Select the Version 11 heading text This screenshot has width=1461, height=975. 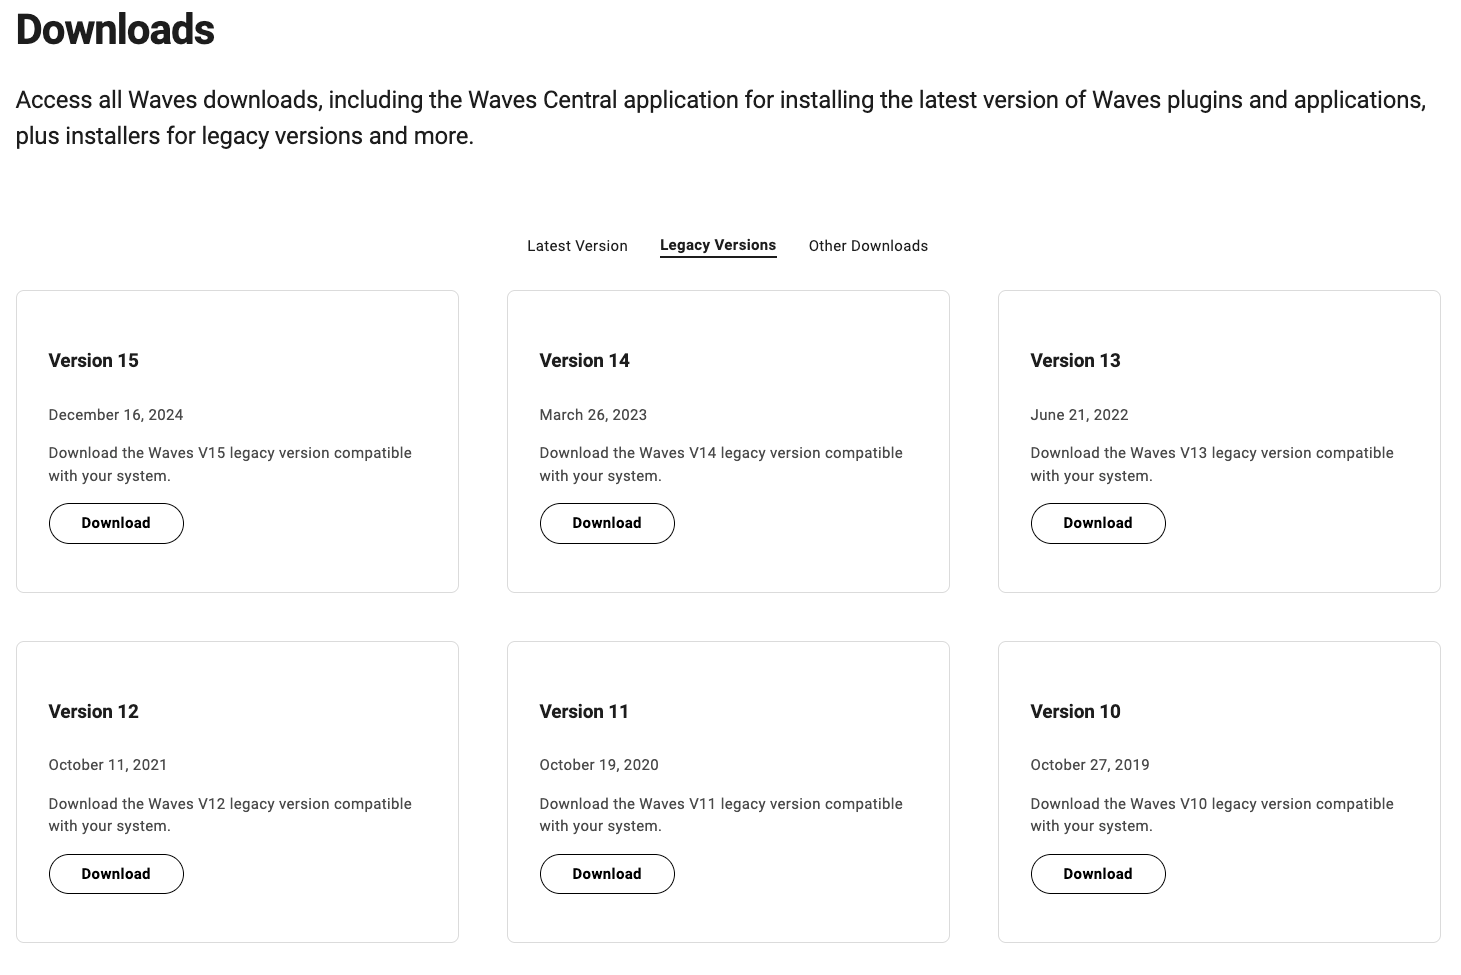[x=584, y=712]
